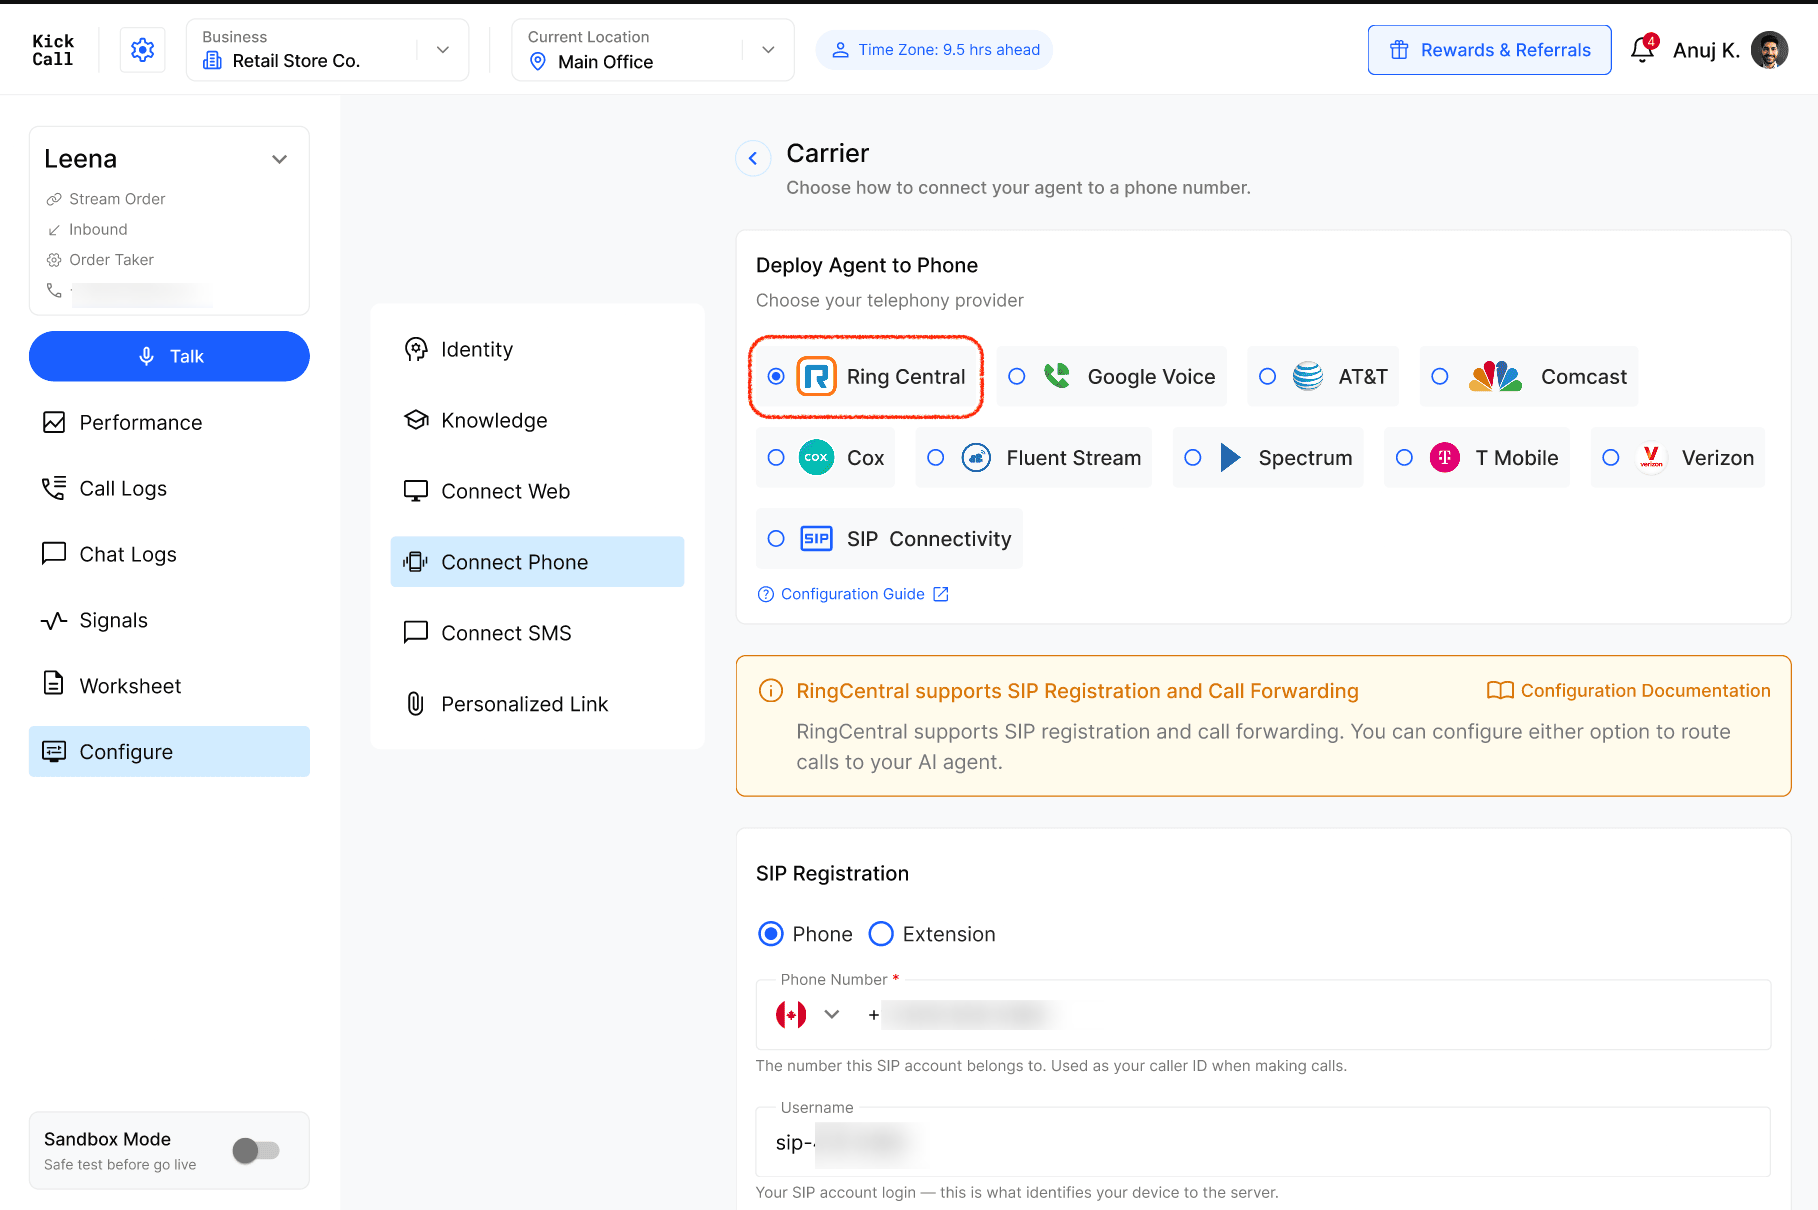Click the Connect Web monitor icon
The height and width of the screenshot is (1210, 1818).
tap(416, 491)
